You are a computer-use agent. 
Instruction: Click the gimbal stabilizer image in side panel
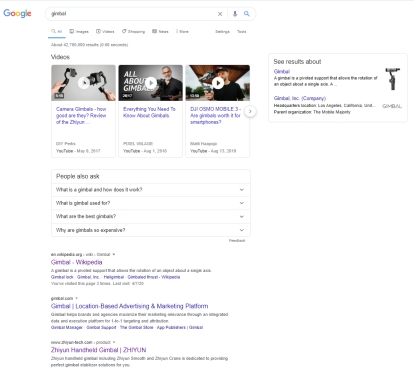coord(392,79)
